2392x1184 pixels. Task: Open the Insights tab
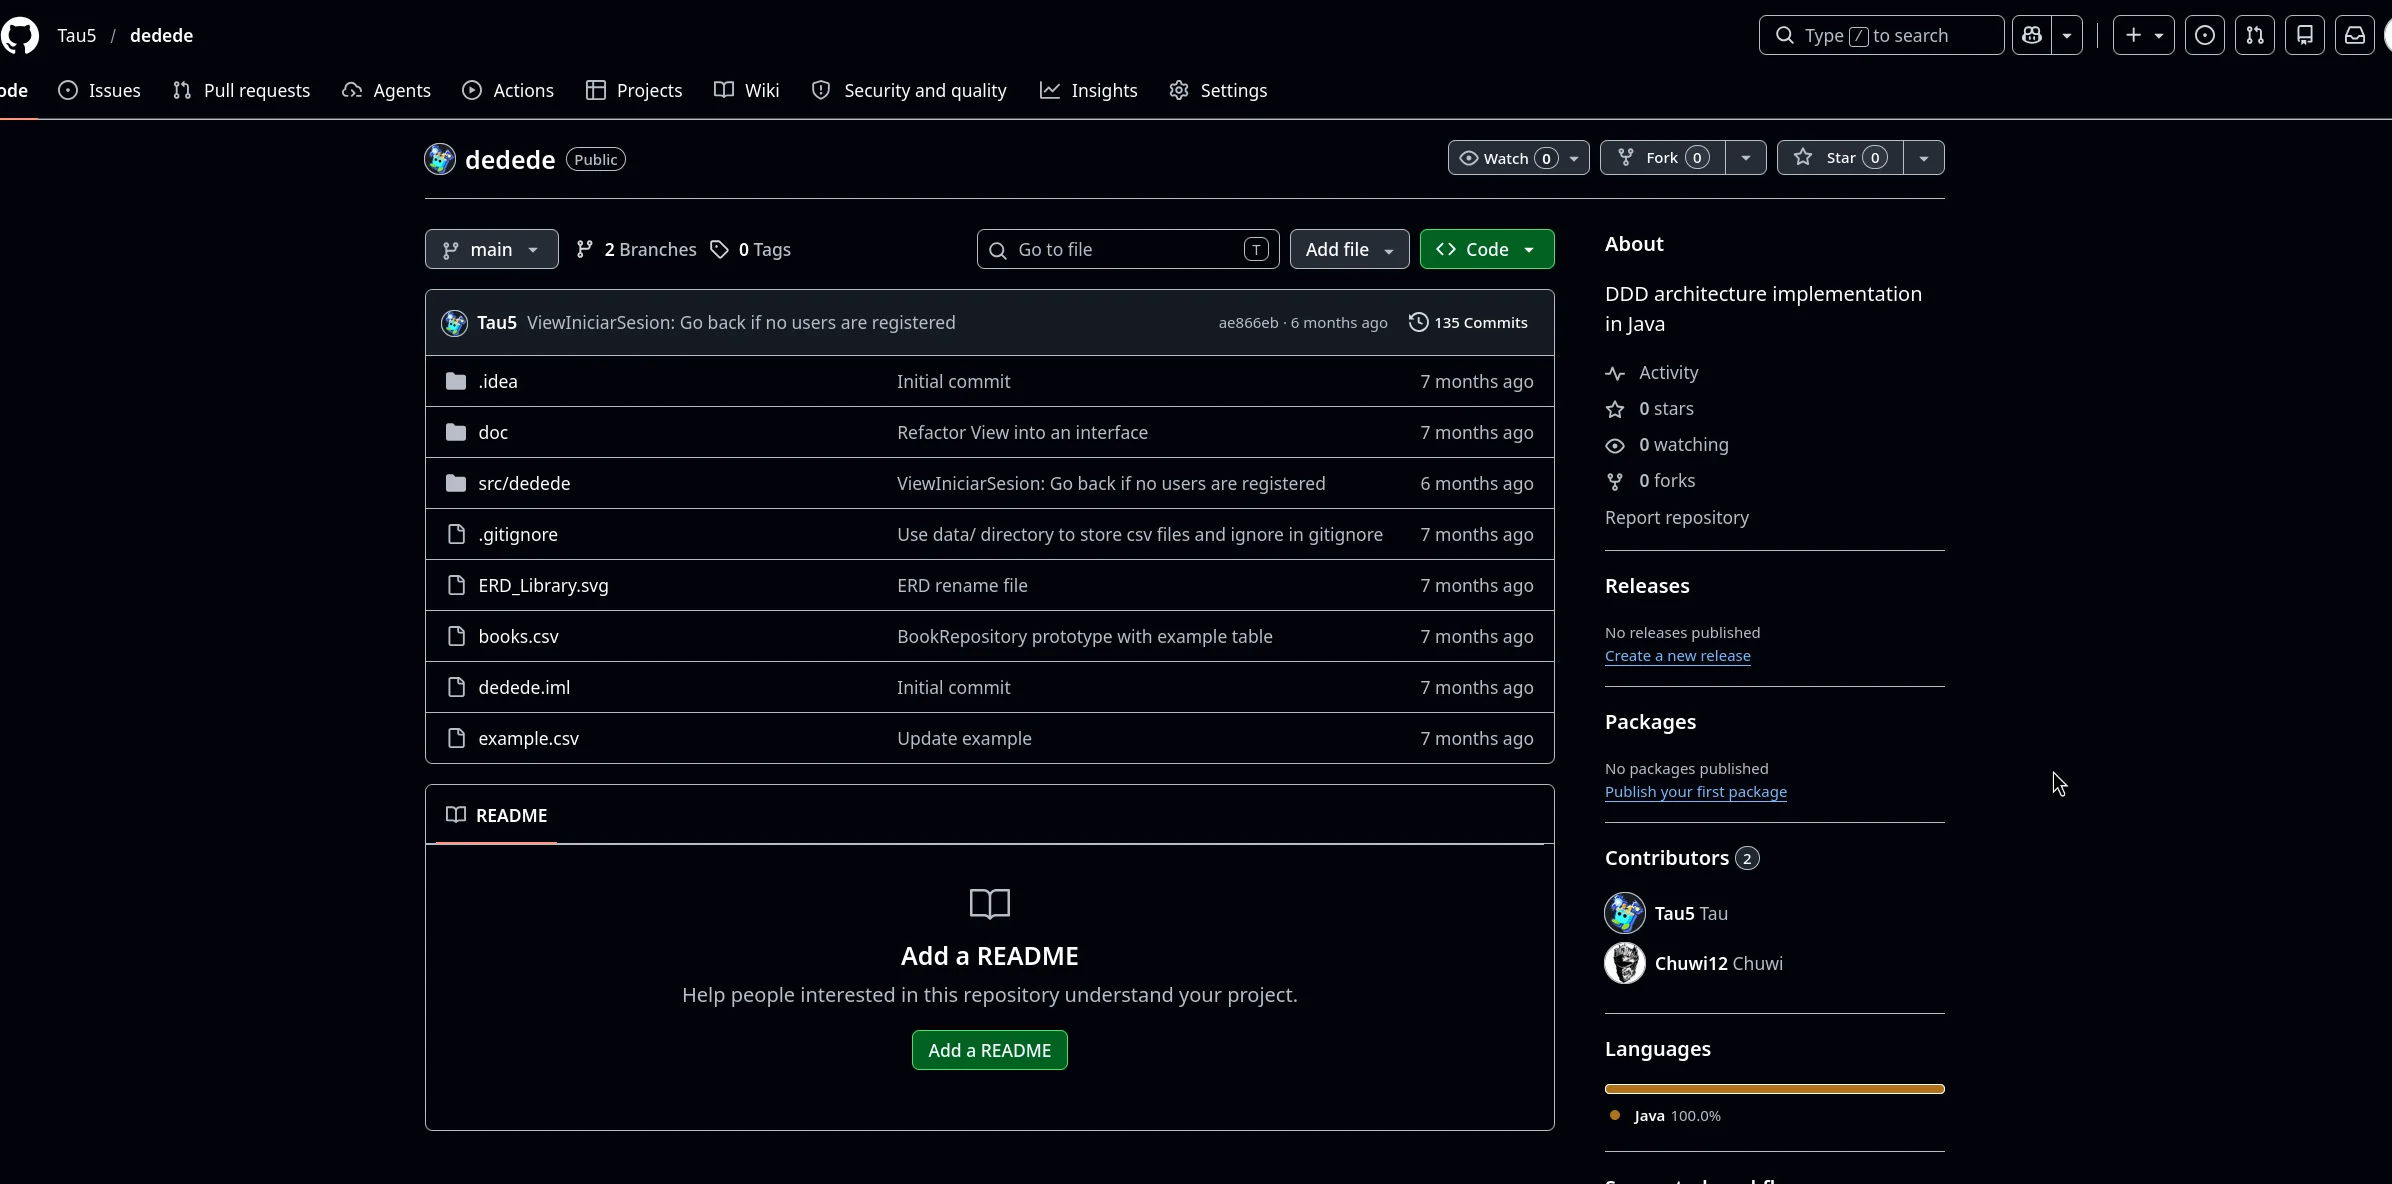1088,90
